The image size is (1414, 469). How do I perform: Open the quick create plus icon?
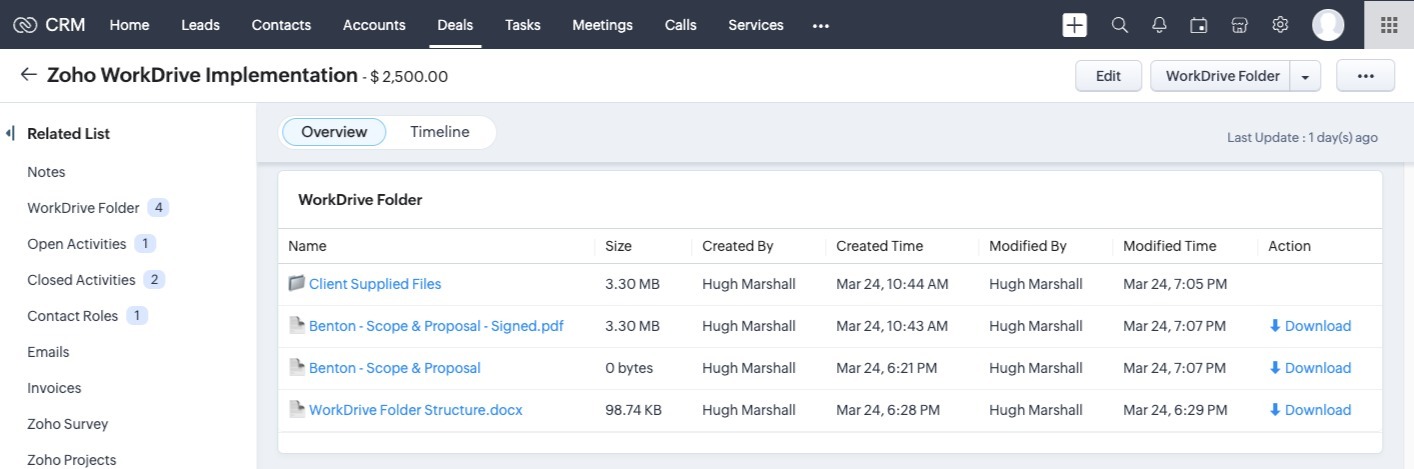[1075, 25]
